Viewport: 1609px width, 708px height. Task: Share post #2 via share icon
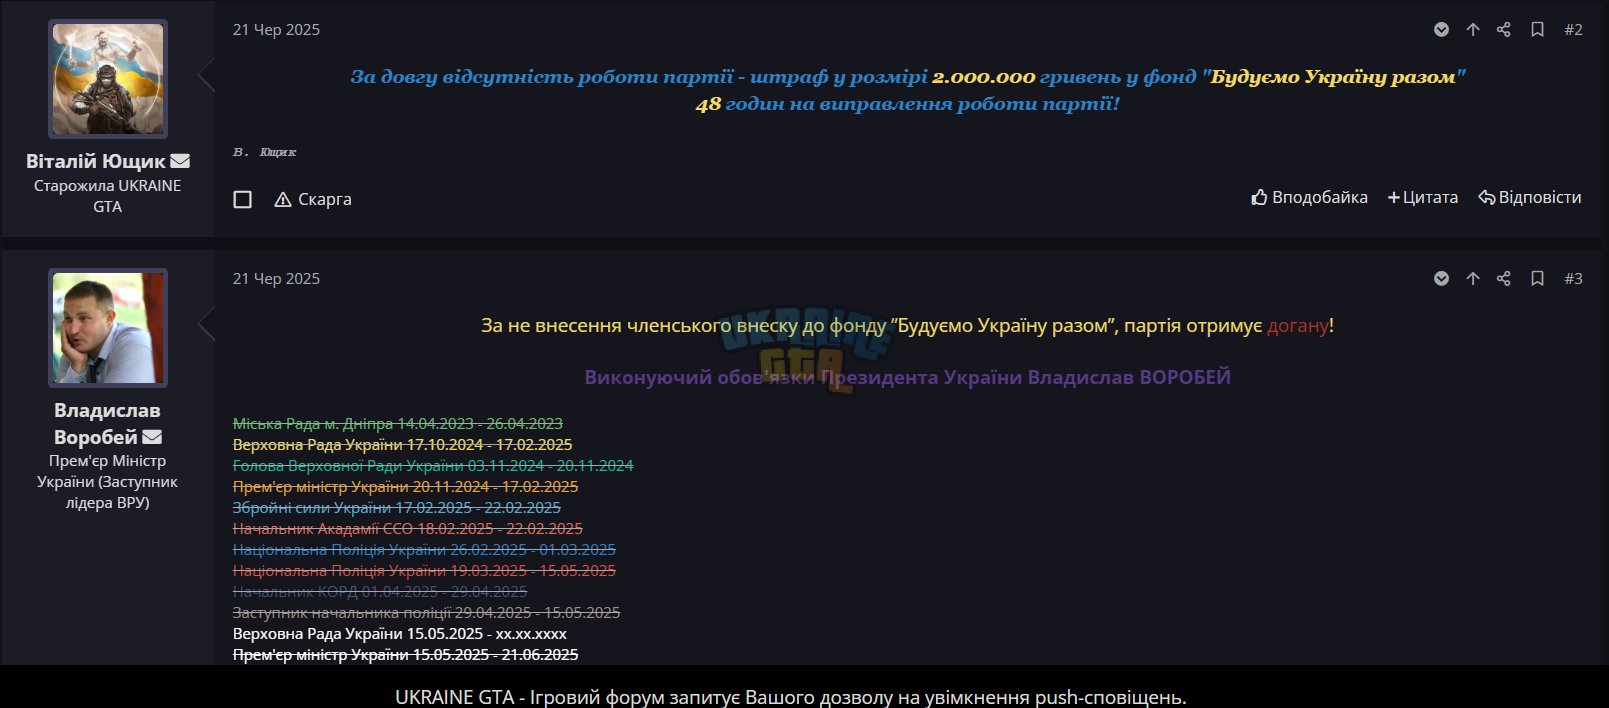click(x=1504, y=30)
